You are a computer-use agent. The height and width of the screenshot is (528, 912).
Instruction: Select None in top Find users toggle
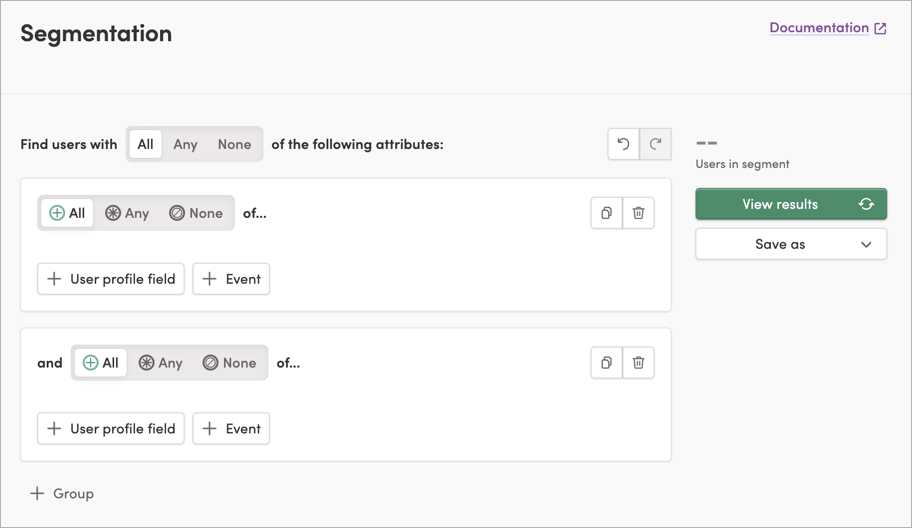234,144
